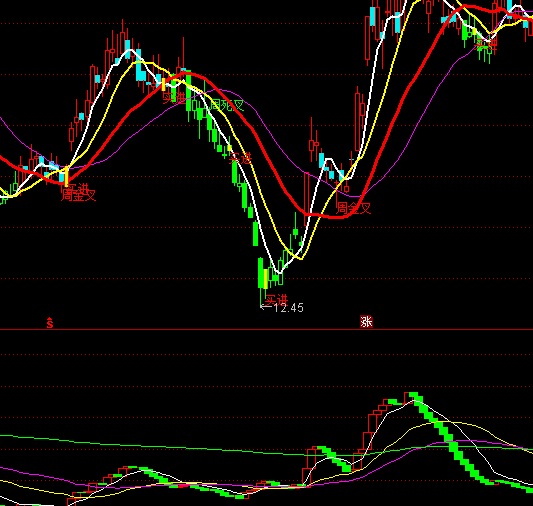
Task: Click the 买进 label left of 周死叉
Action: tap(174, 98)
